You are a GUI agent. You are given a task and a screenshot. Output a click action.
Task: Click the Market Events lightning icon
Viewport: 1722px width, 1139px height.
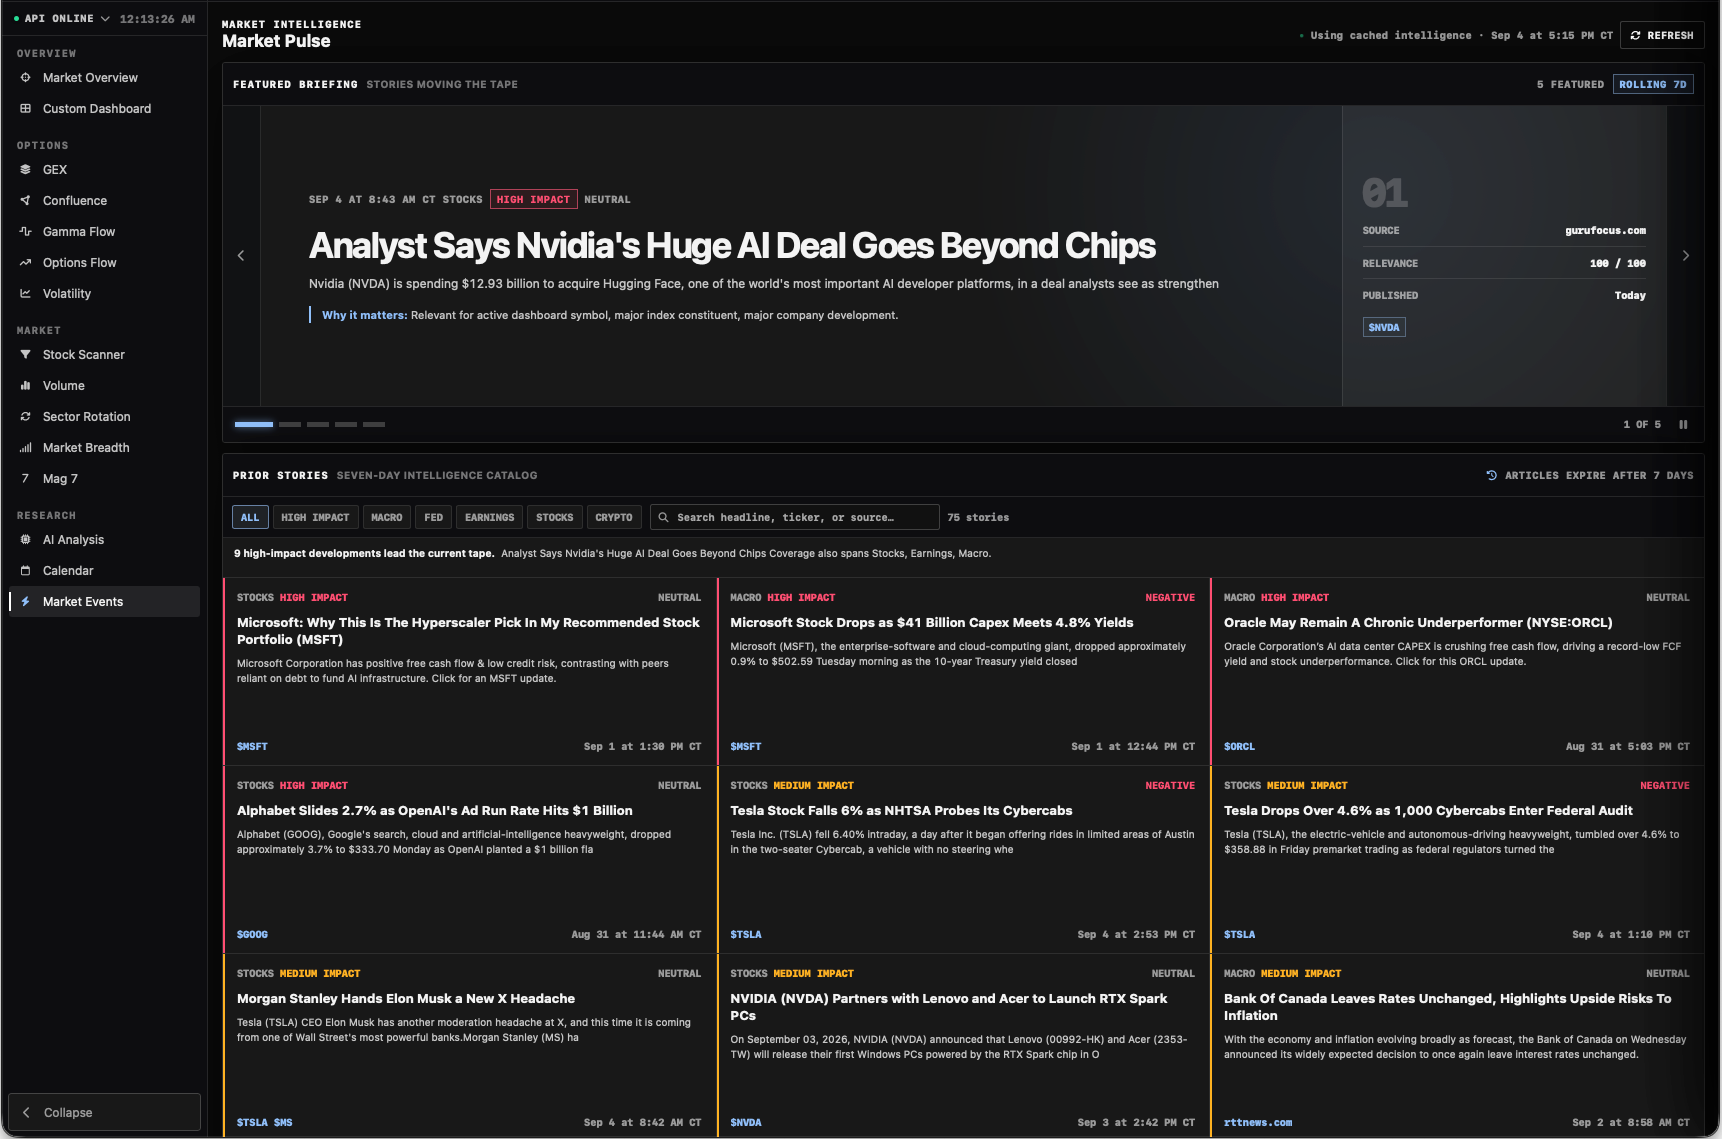[26, 602]
